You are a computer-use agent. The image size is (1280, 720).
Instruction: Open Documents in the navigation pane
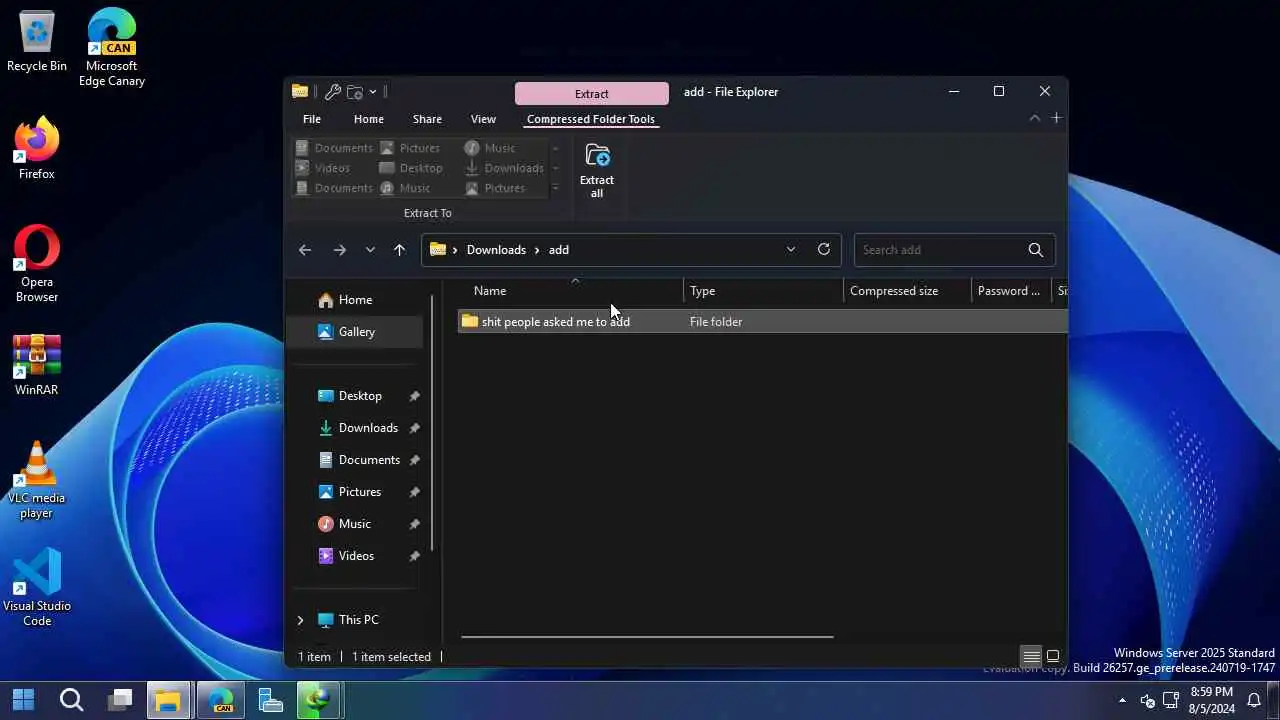[369, 460]
